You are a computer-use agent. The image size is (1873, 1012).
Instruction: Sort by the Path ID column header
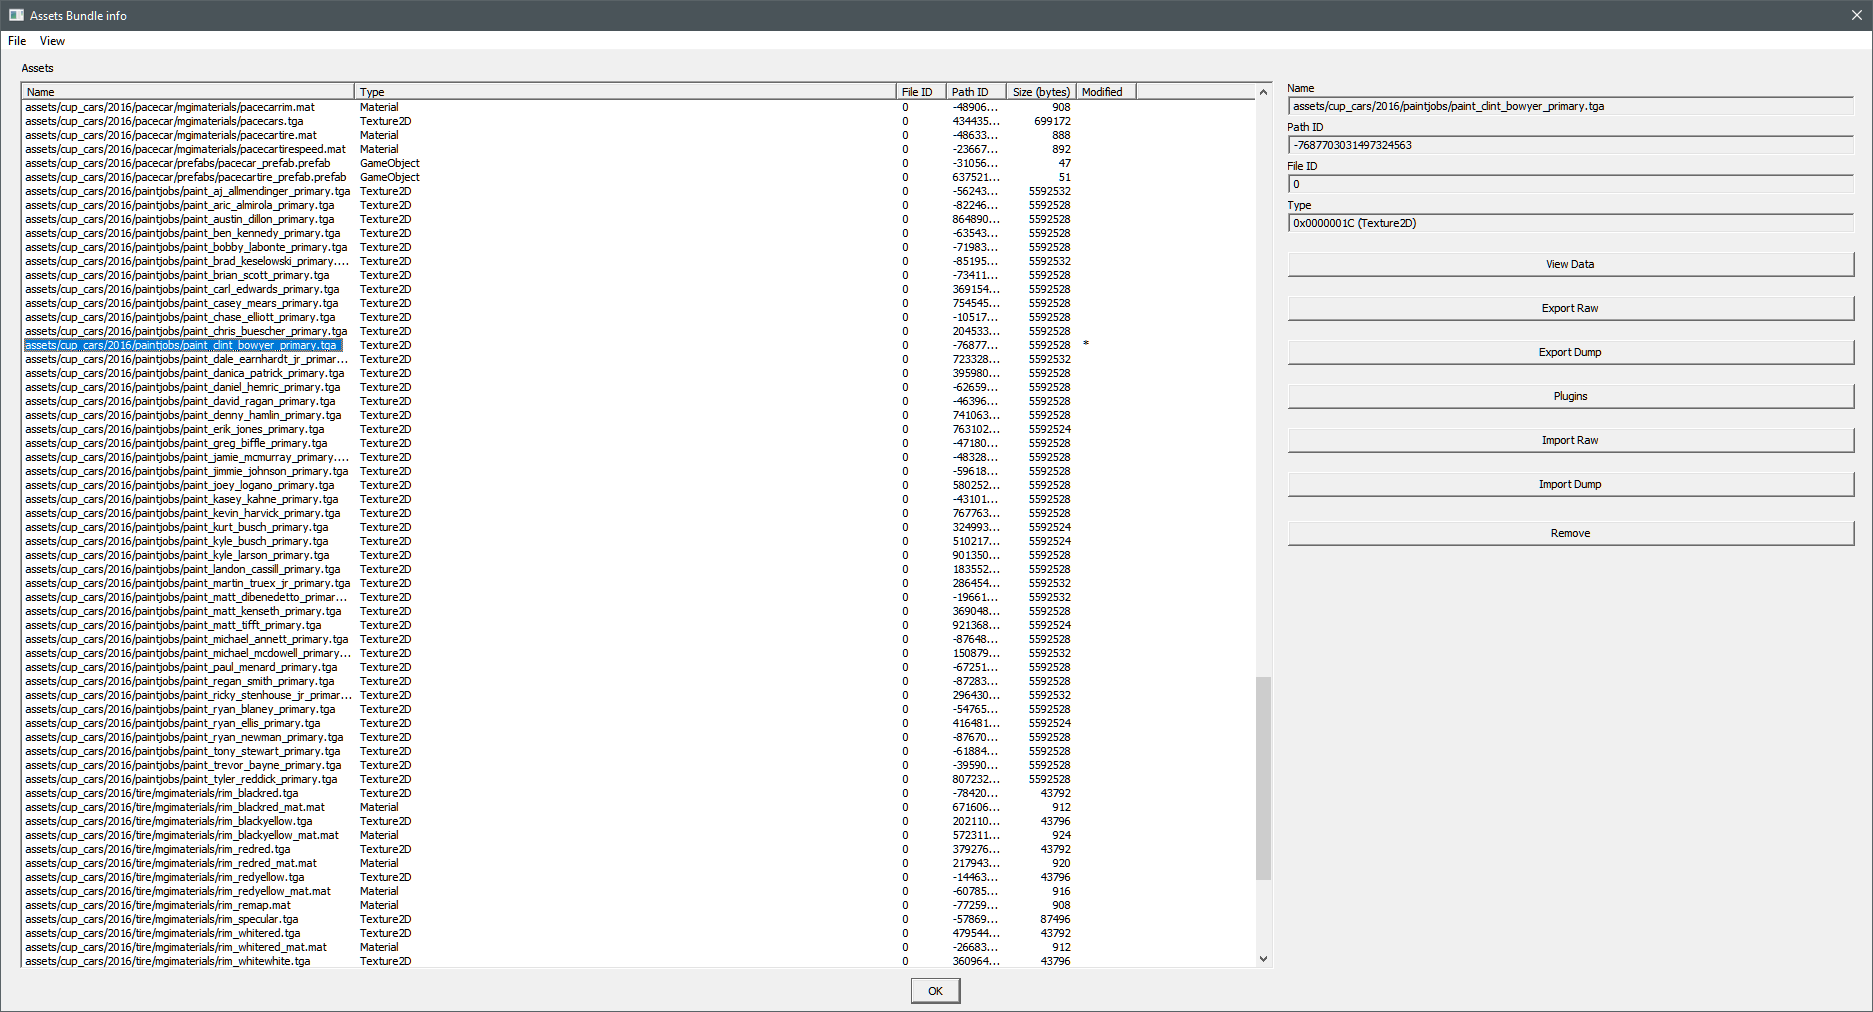976,92
